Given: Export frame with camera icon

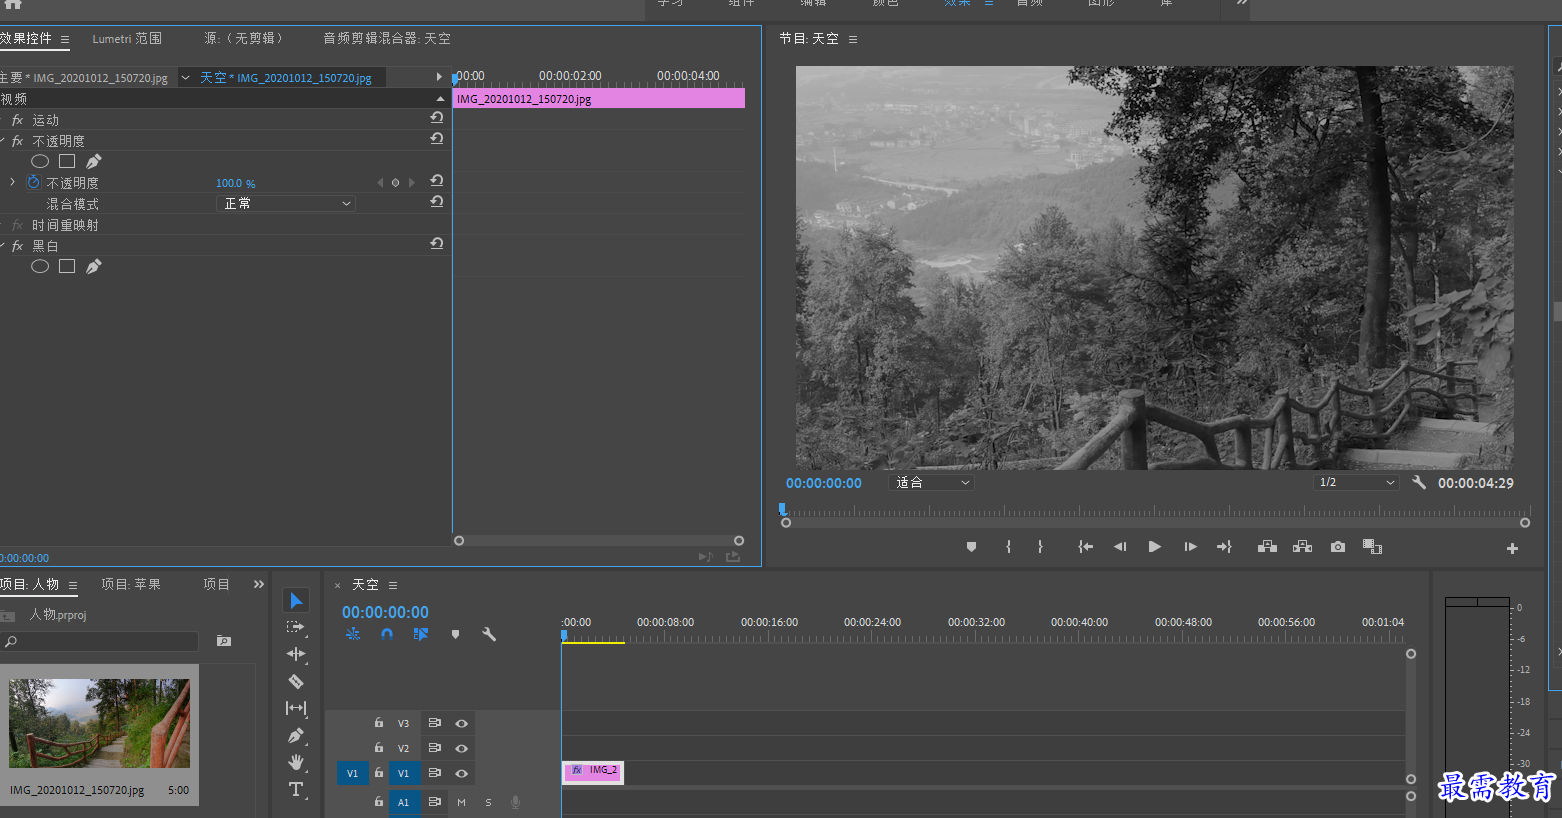Looking at the screenshot, I should point(1338,547).
